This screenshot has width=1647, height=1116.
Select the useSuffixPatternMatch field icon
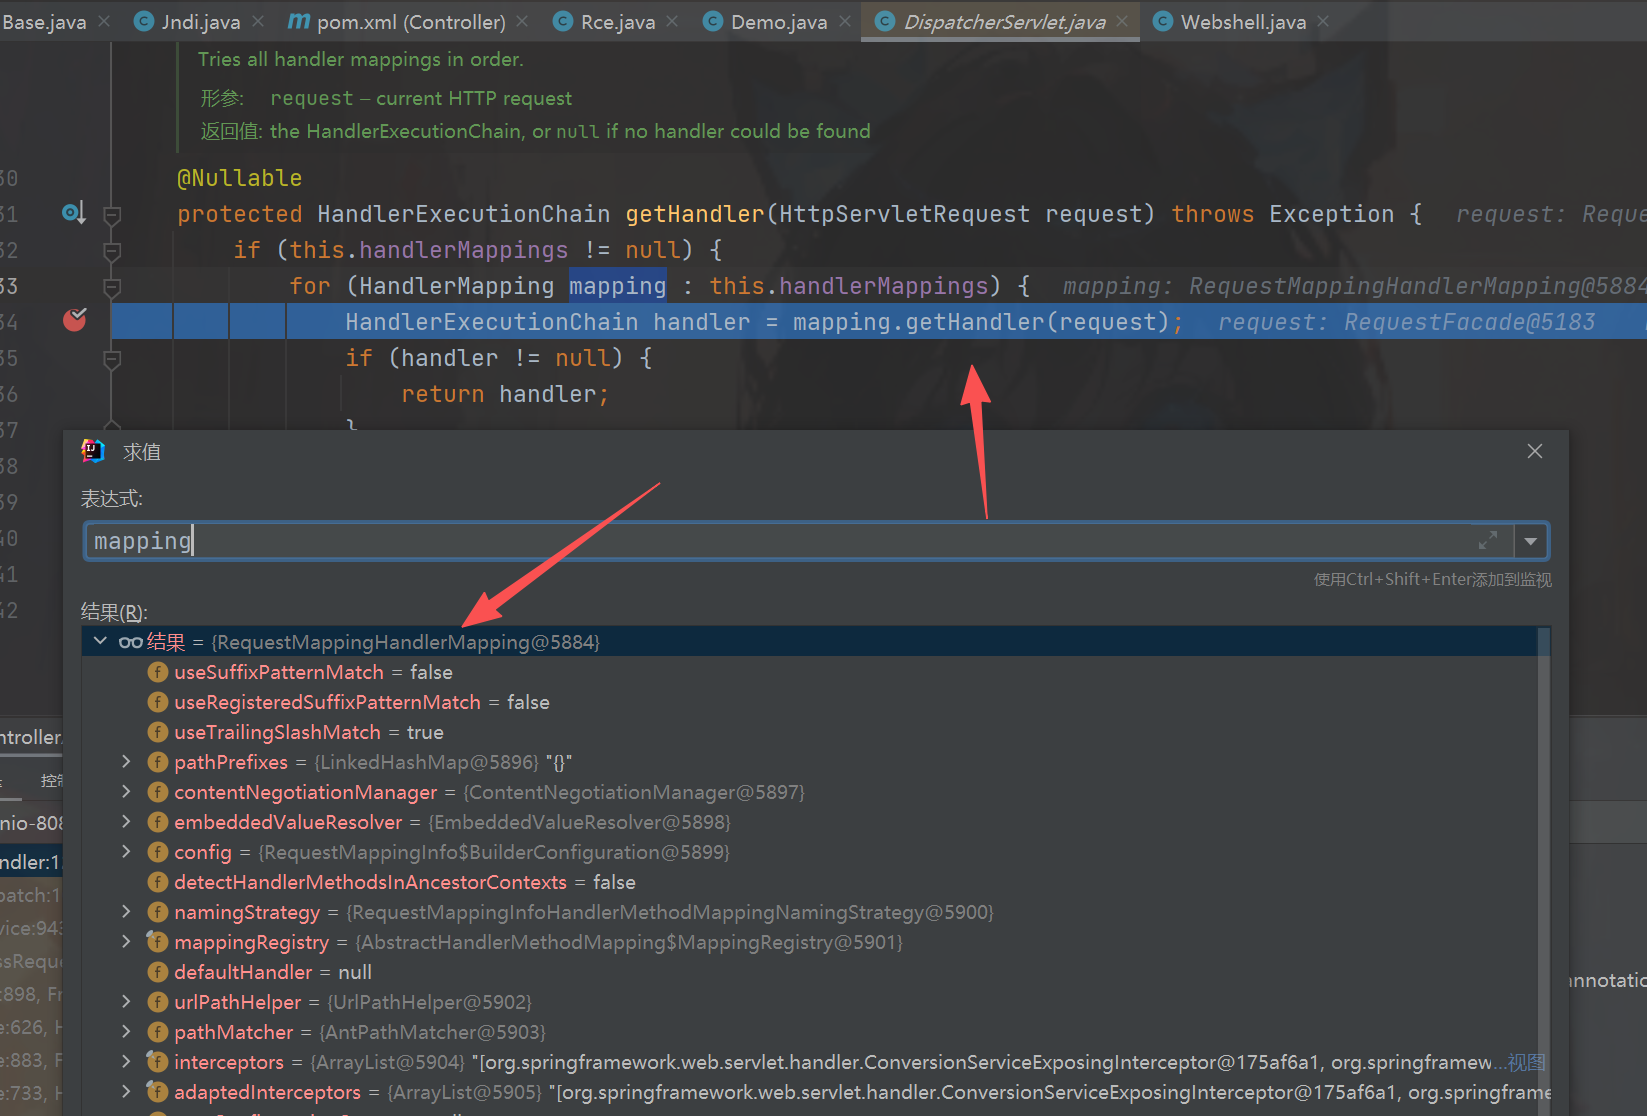157,672
